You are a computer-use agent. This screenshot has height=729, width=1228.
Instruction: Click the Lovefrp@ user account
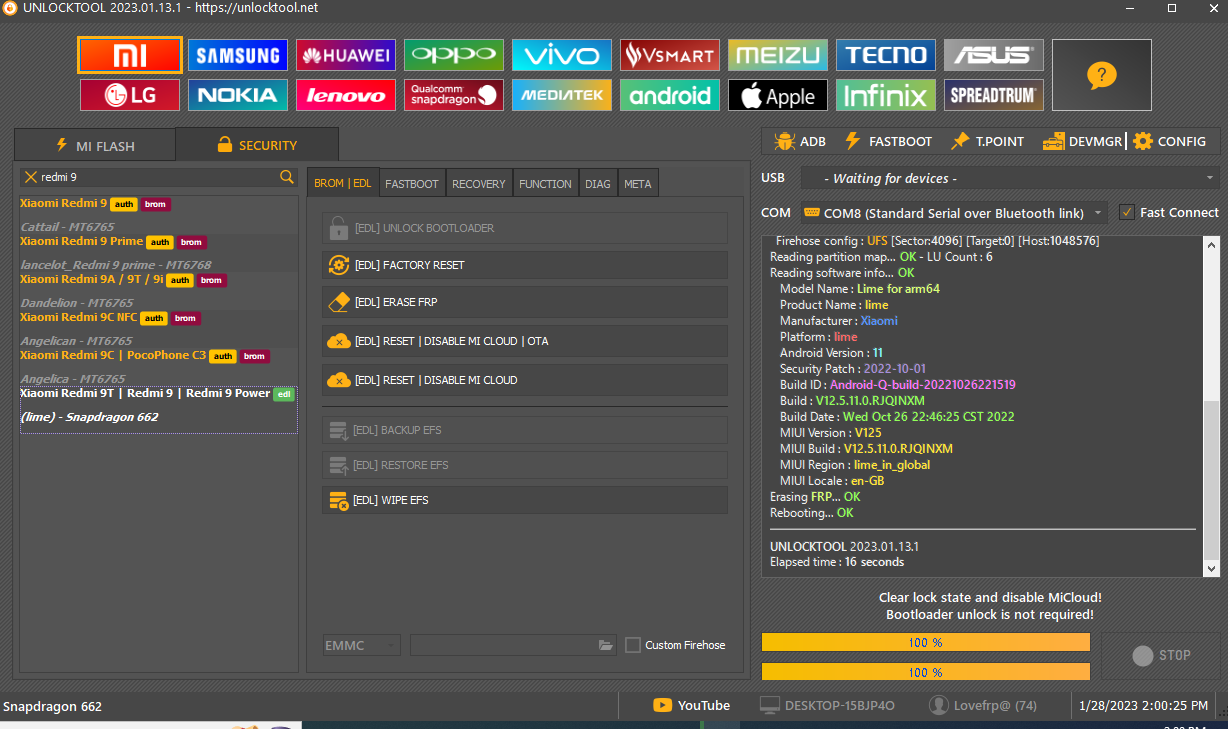983,706
